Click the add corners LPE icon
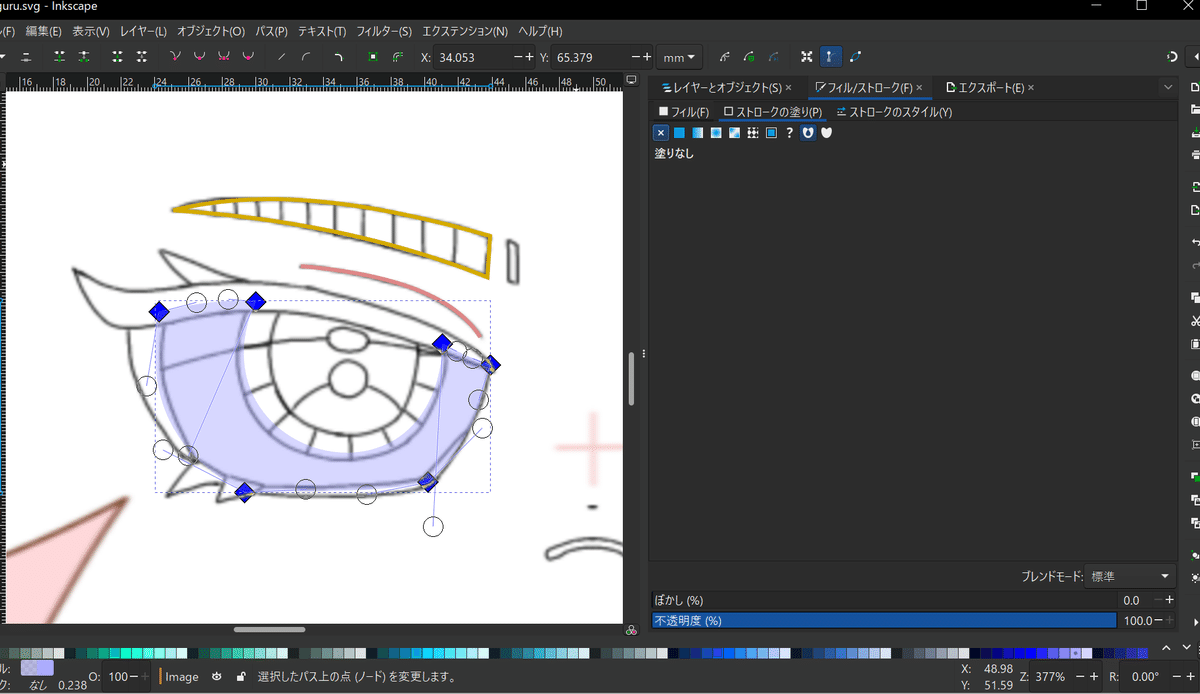 point(339,57)
